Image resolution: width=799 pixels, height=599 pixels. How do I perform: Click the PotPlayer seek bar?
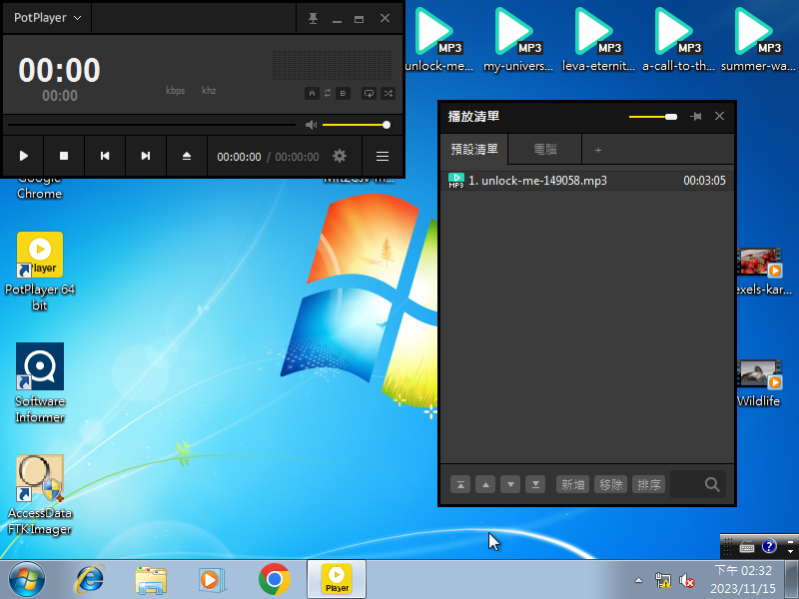152,125
